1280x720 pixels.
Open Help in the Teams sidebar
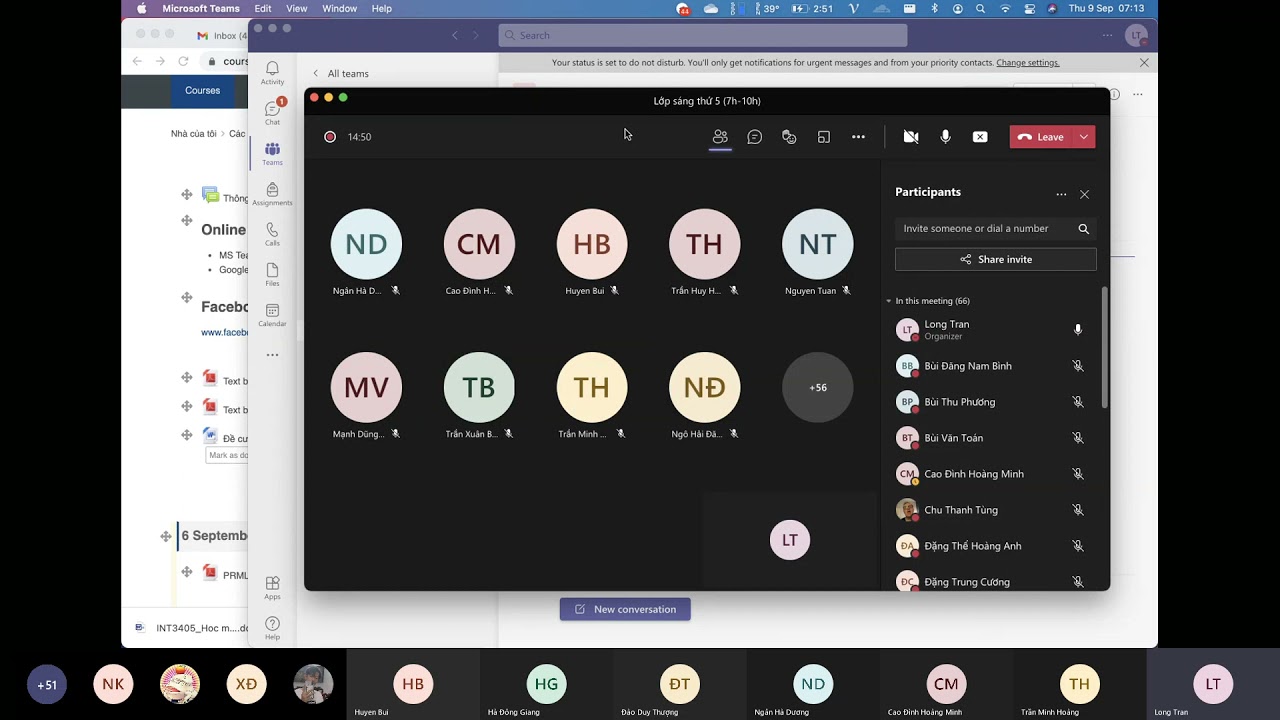pyautogui.click(x=272, y=628)
